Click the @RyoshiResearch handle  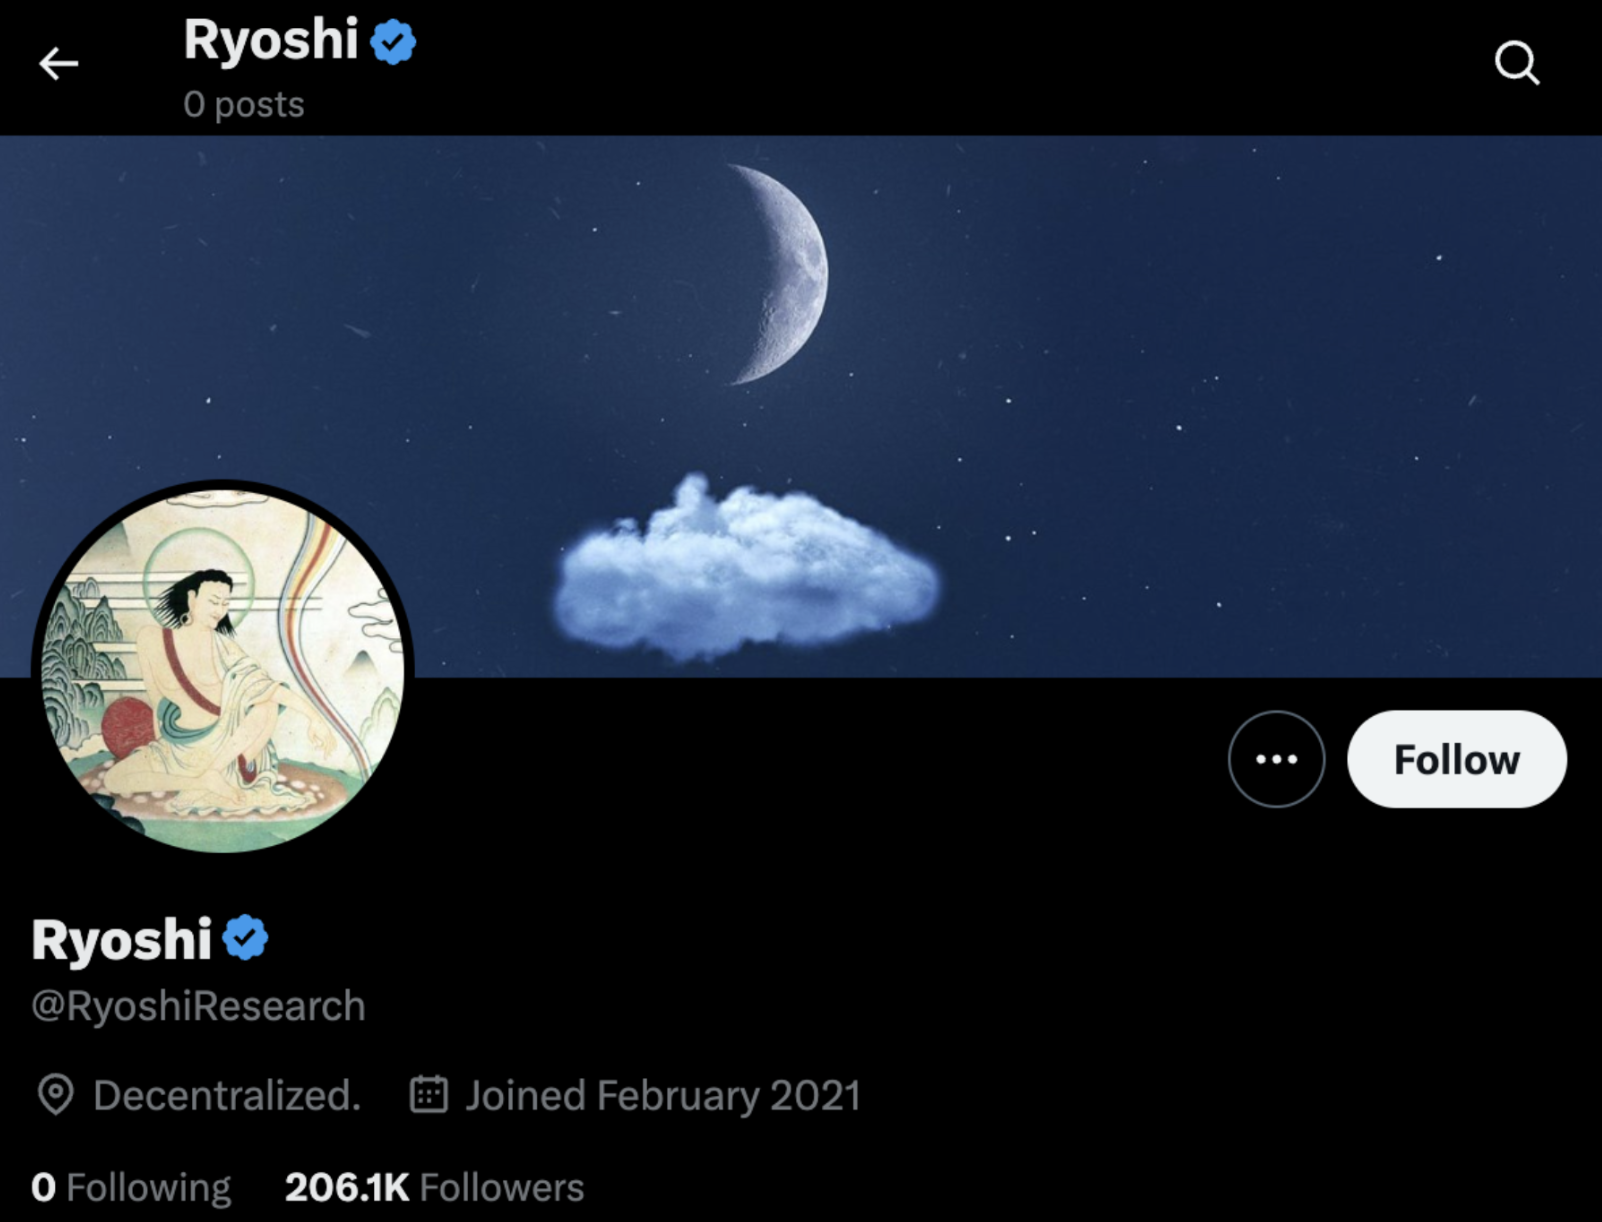pyautogui.click(x=198, y=1006)
